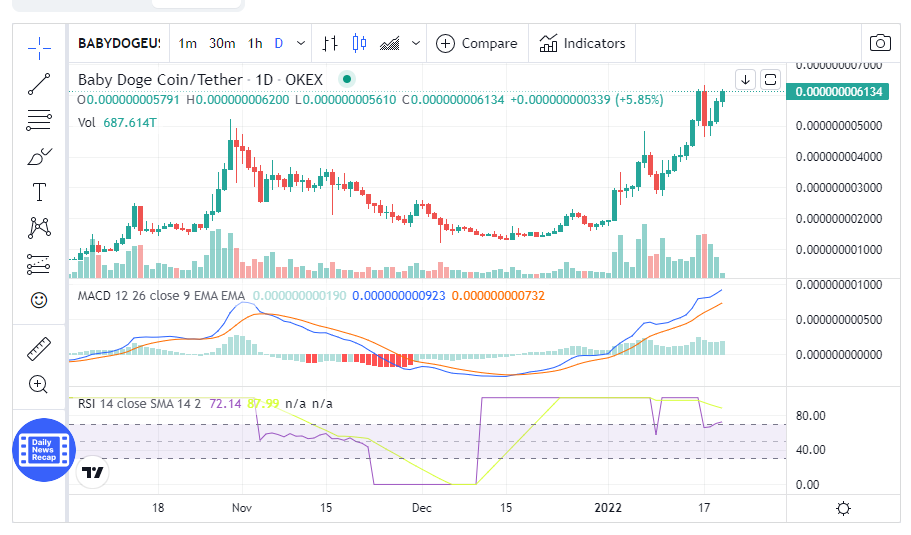911x535 pixels.
Task: Expand the chart style dropdown
Action: pos(416,44)
